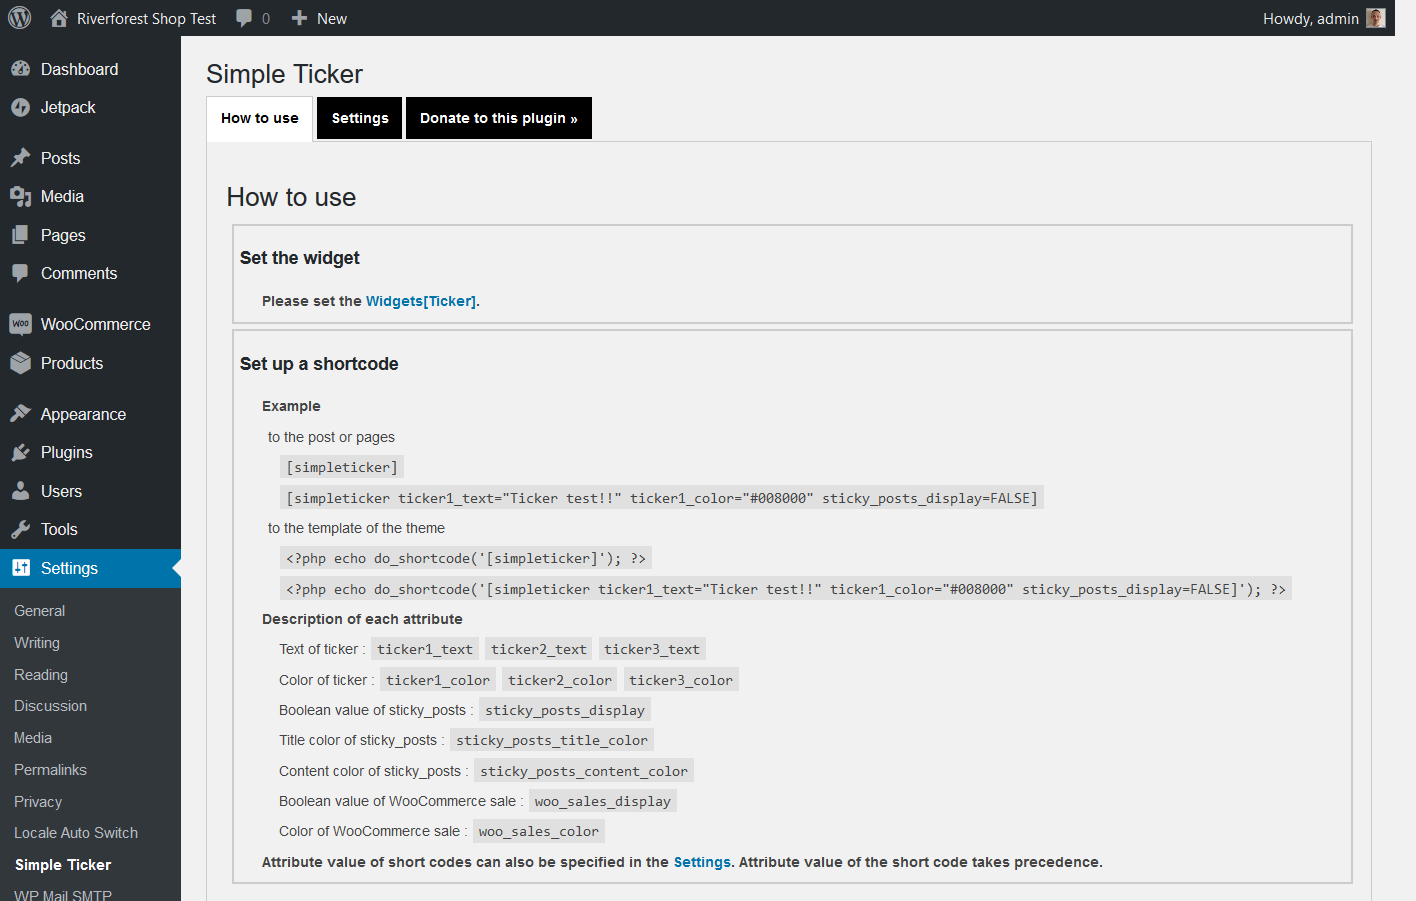Switch to the How to use tab
This screenshot has height=901, width=1416.
click(260, 118)
